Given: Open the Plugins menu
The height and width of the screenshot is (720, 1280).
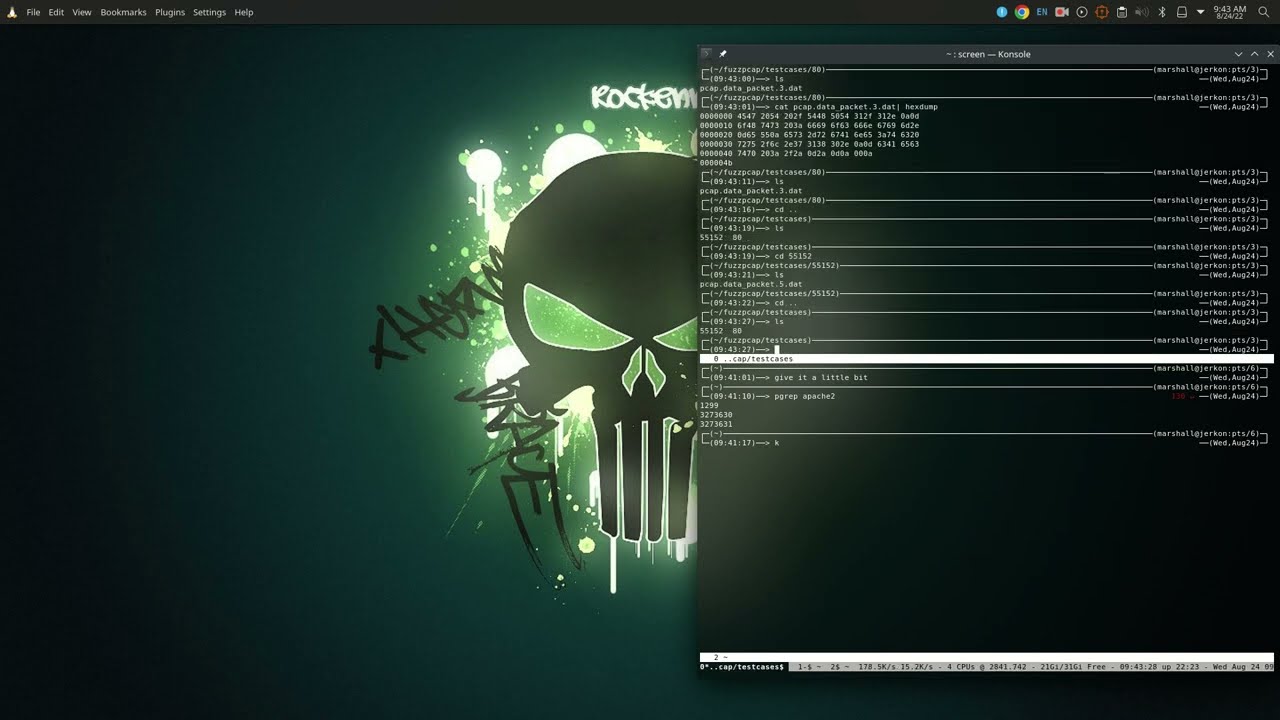Looking at the screenshot, I should [170, 12].
